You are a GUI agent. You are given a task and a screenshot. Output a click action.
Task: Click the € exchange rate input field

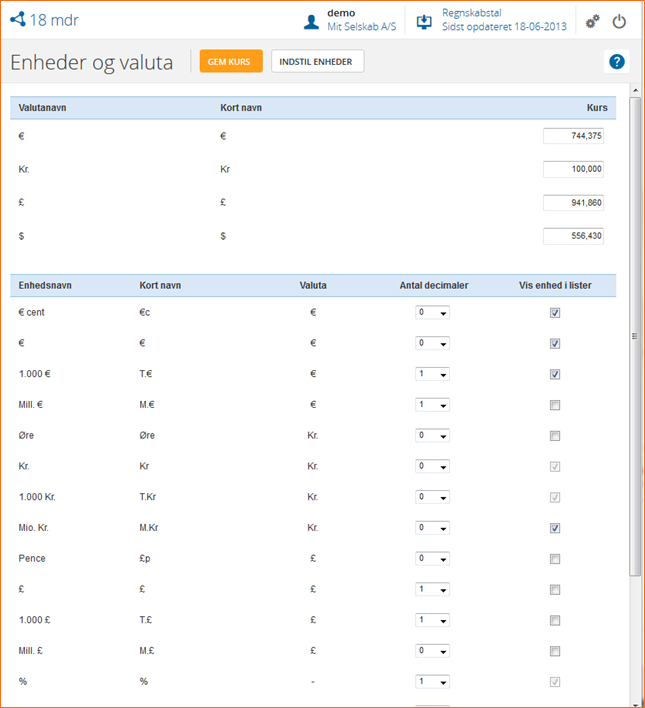coord(573,136)
